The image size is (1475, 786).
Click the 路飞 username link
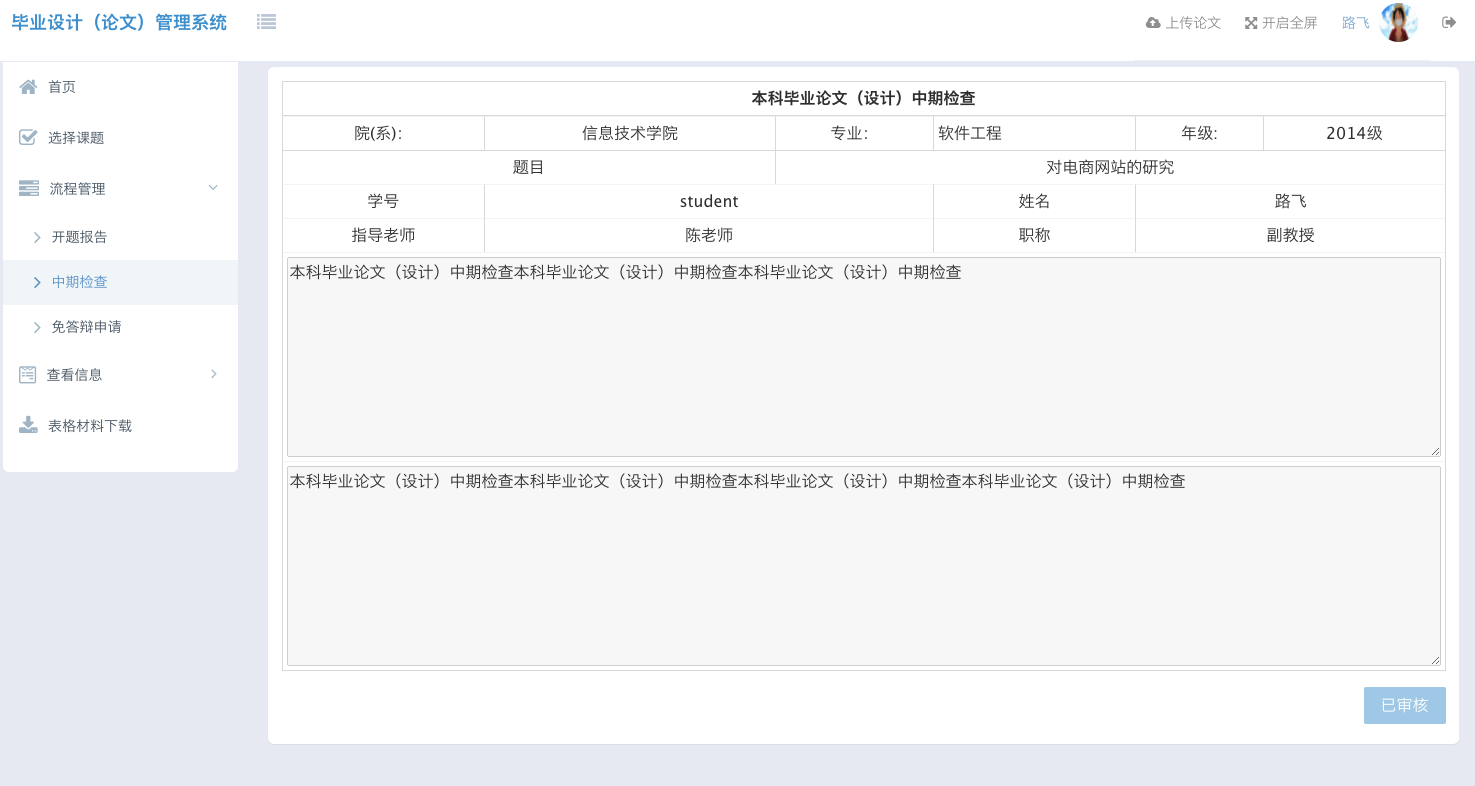point(1354,22)
